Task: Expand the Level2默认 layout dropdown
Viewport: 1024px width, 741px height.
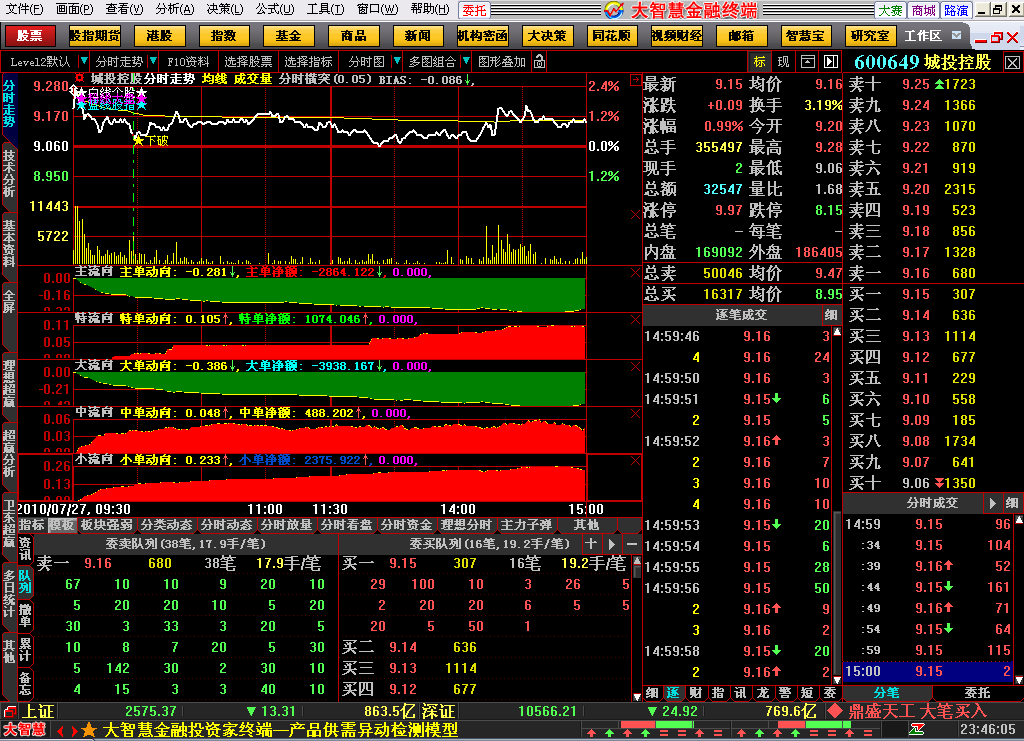Action: pos(84,61)
